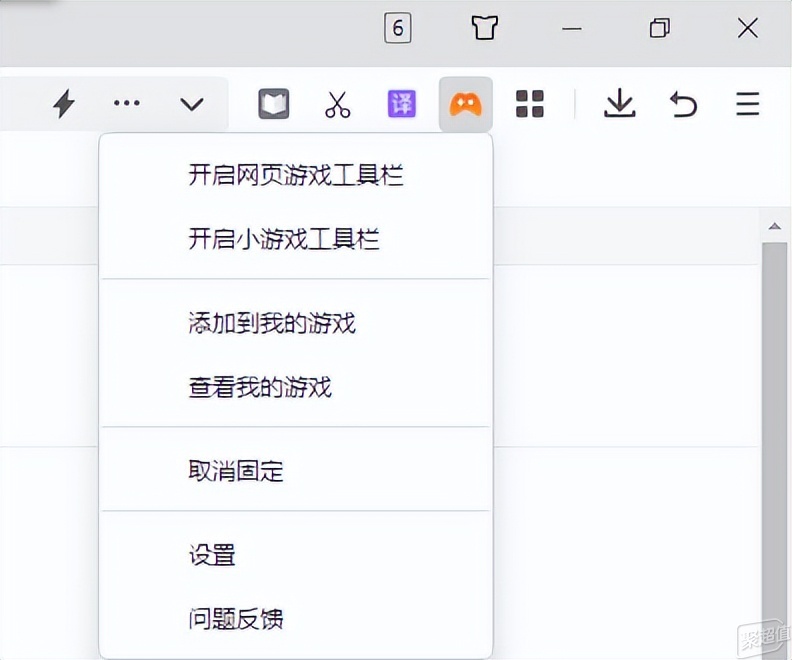Open the downloads arrow icon
This screenshot has width=792, height=660.
(620, 104)
